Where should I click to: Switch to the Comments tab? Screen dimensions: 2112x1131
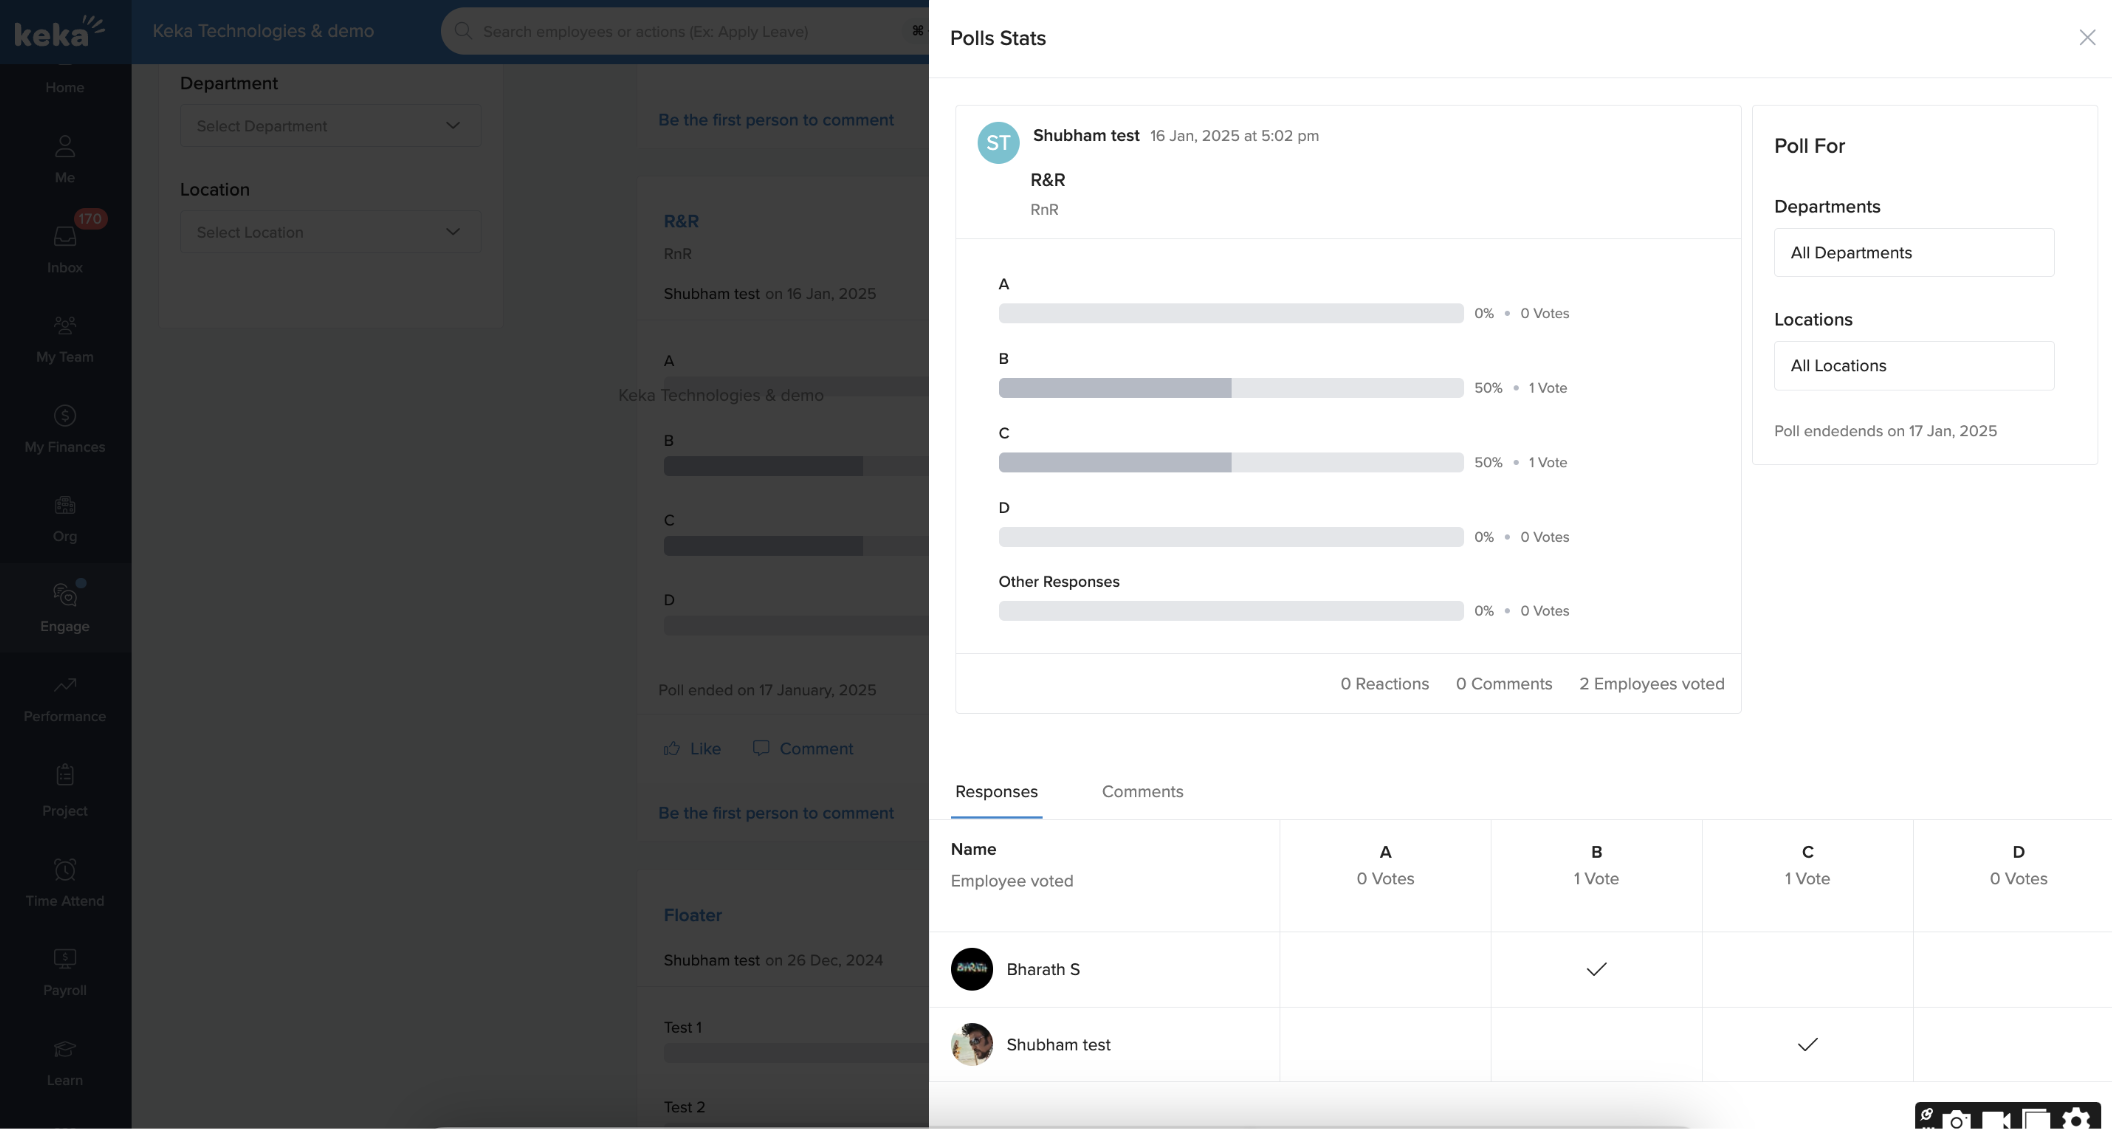(1142, 792)
